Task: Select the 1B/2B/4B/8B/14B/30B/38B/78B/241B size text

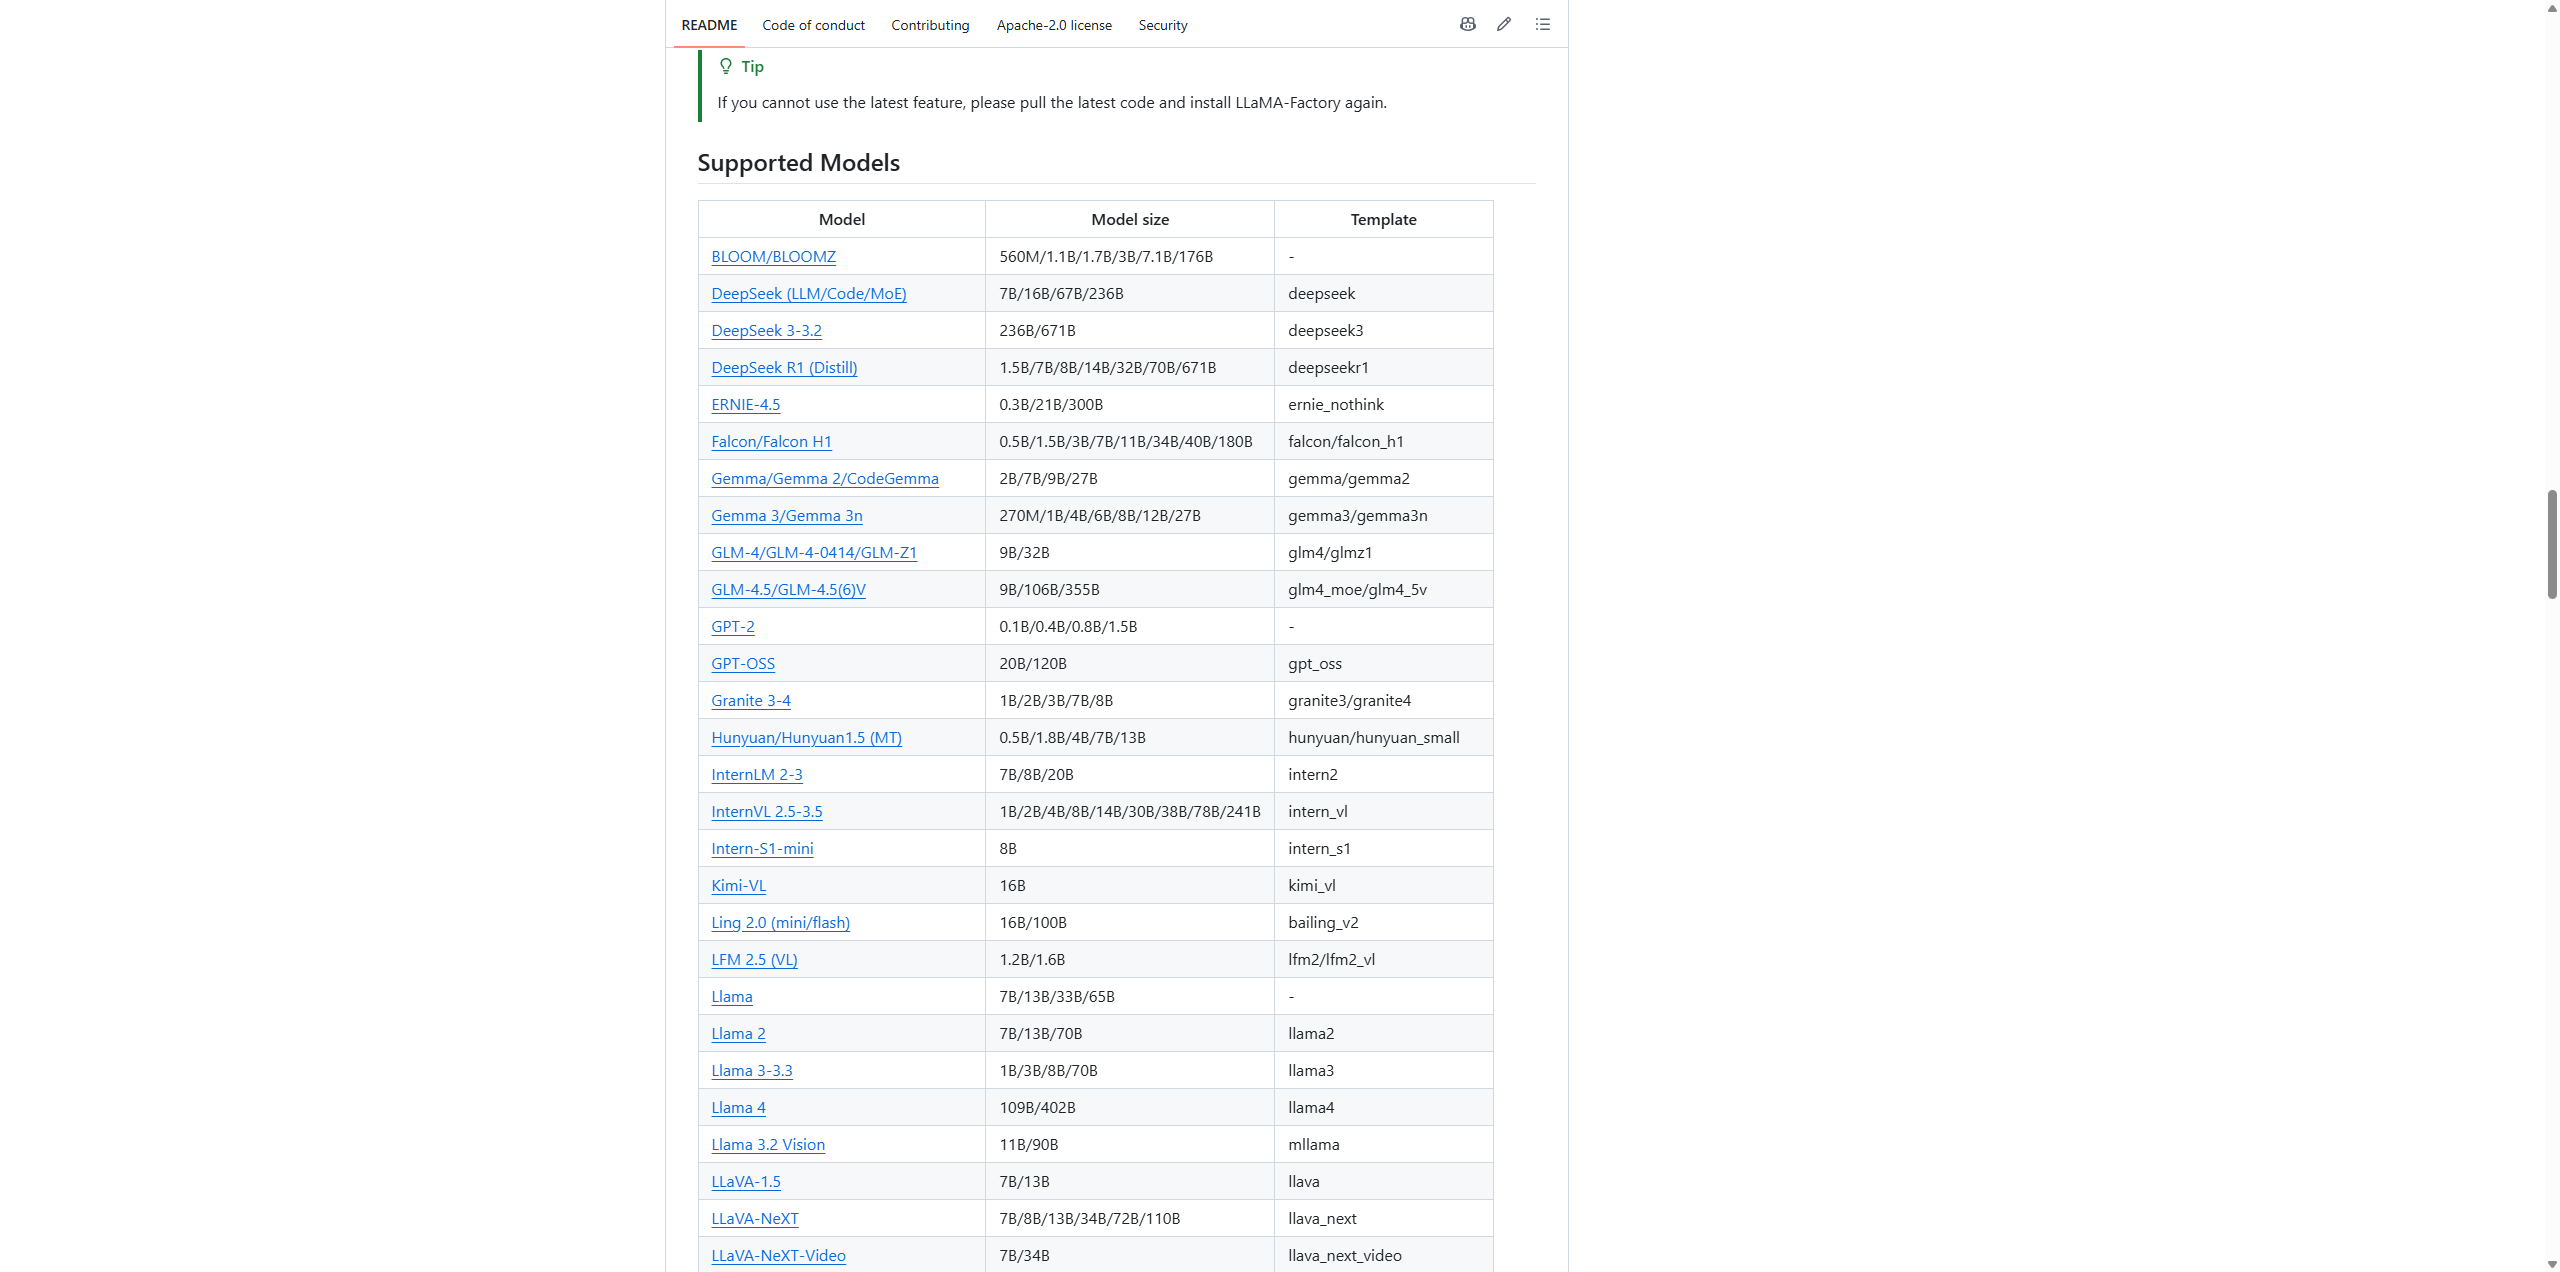Action: 1130,811
